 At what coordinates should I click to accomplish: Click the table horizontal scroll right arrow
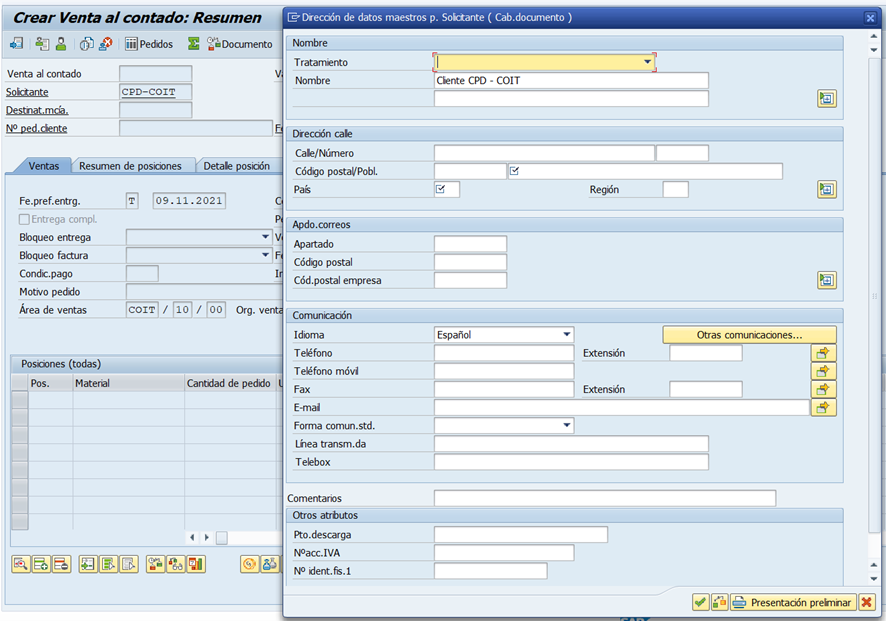click(x=206, y=537)
